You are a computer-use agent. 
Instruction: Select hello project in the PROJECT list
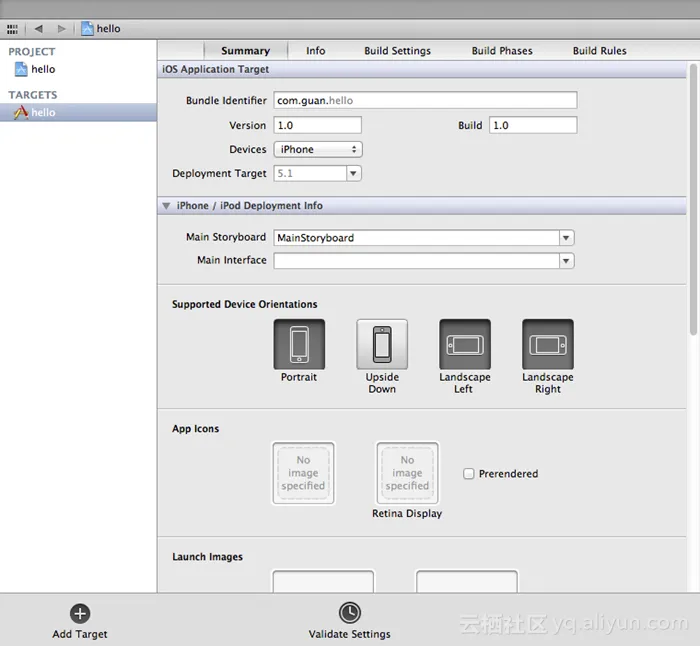click(x=35, y=69)
